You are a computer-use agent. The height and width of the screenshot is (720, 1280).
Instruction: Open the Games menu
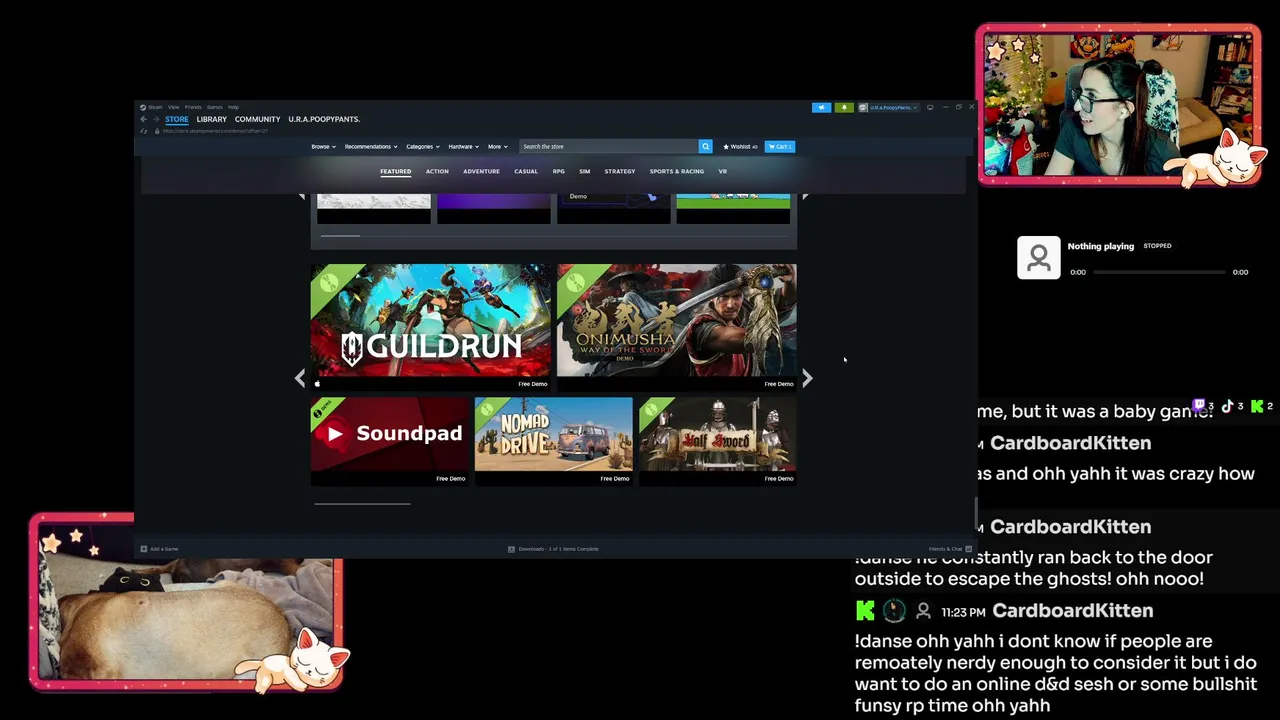coord(215,107)
